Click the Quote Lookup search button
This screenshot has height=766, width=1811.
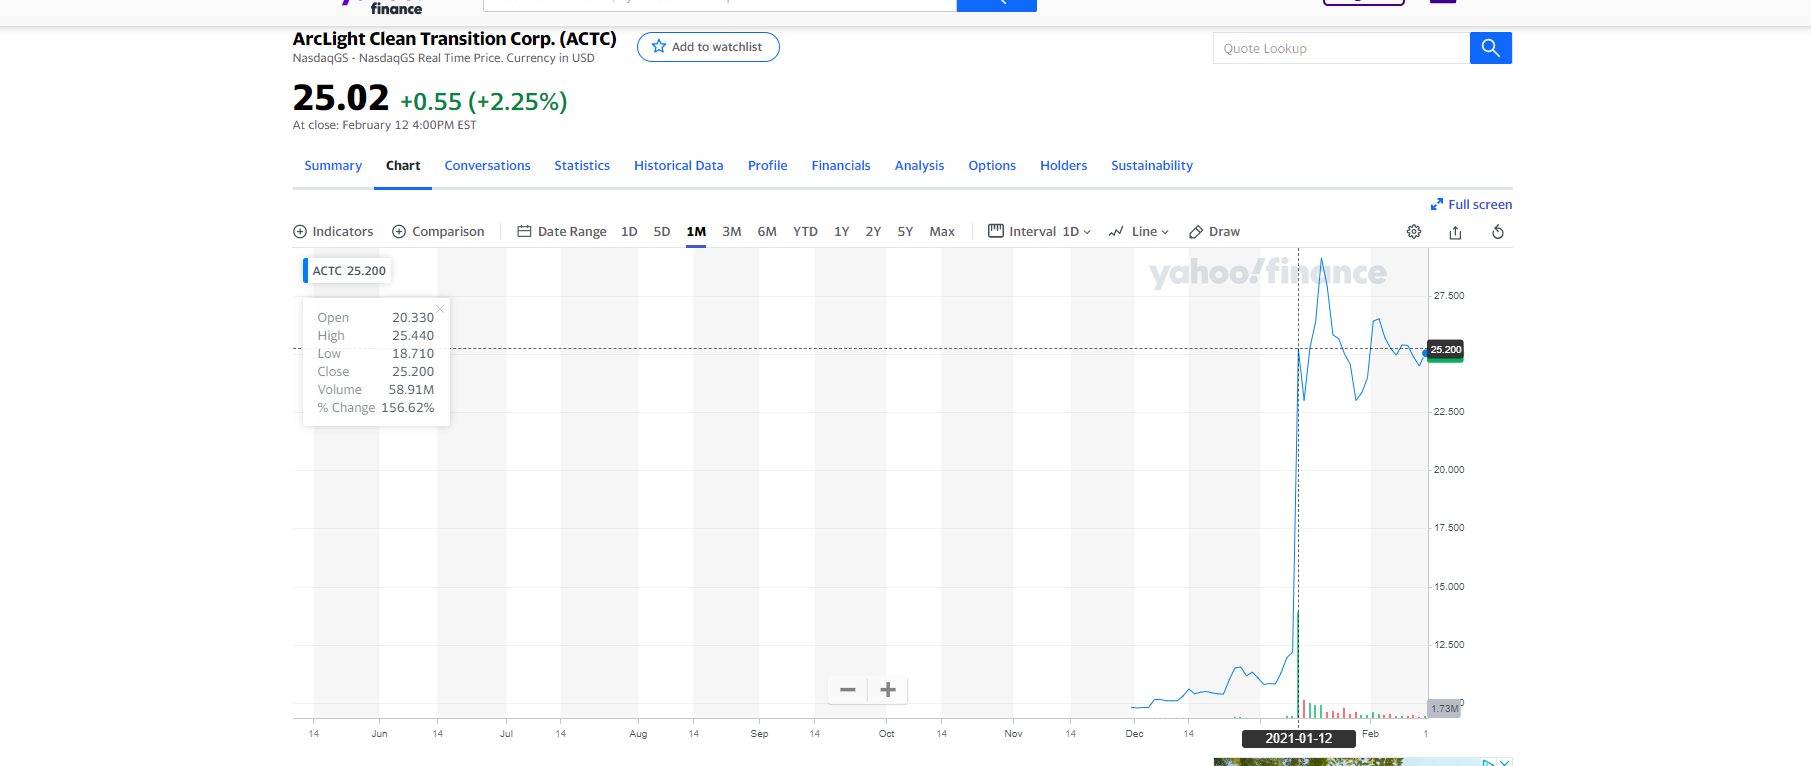[1491, 48]
